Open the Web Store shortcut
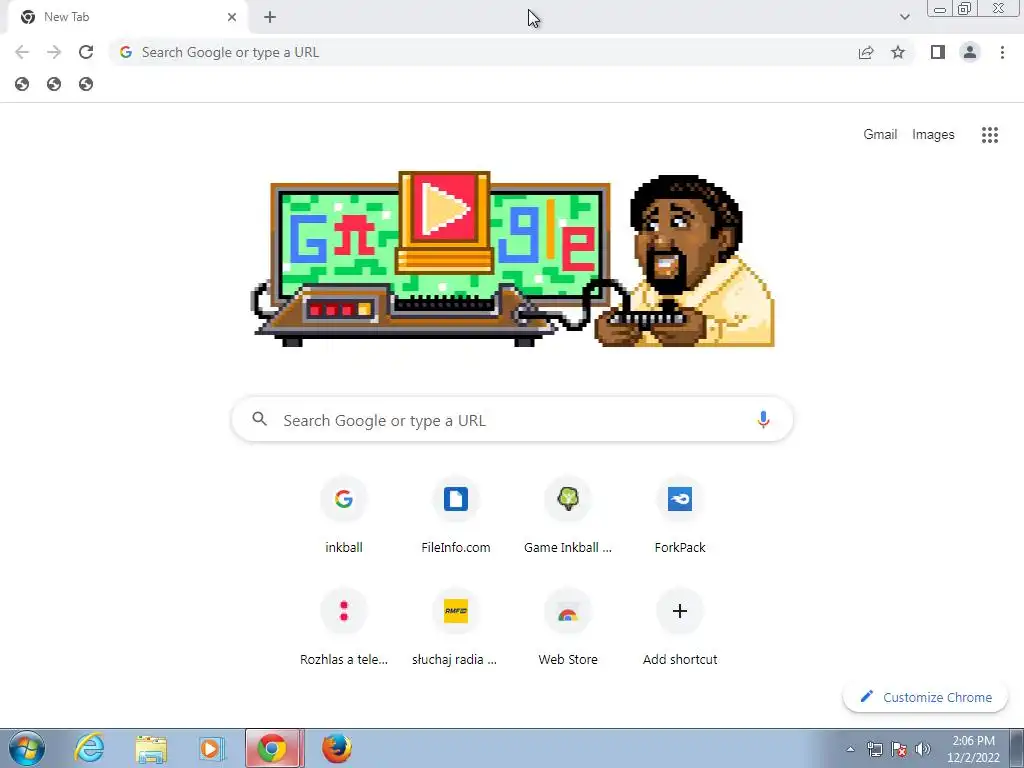This screenshot has height=768, width=1024. [x=568, y=630]
